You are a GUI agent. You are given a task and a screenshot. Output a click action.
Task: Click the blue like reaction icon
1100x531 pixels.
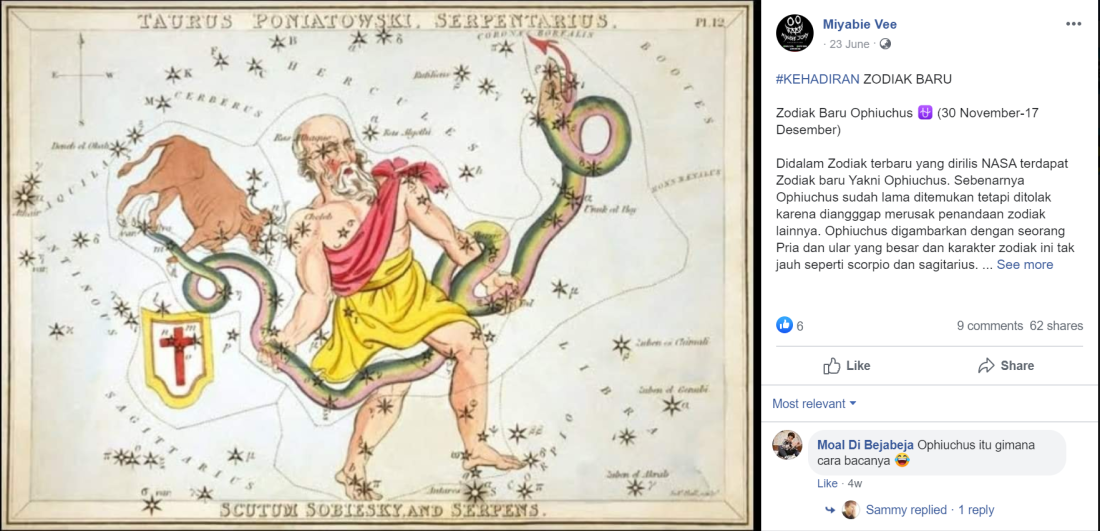click(784, 325)
